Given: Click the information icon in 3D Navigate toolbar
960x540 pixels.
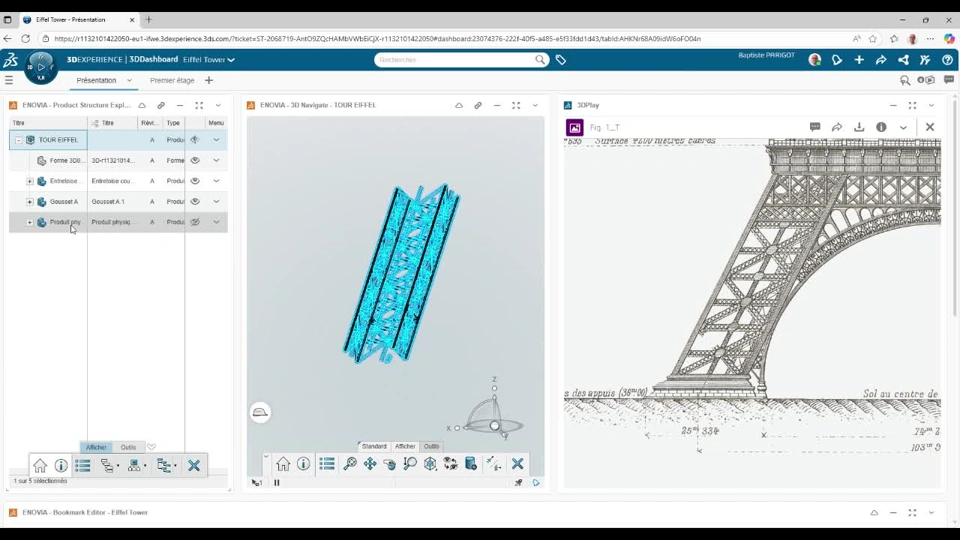Looking at the screenshot, I should (x=304, y=464).
